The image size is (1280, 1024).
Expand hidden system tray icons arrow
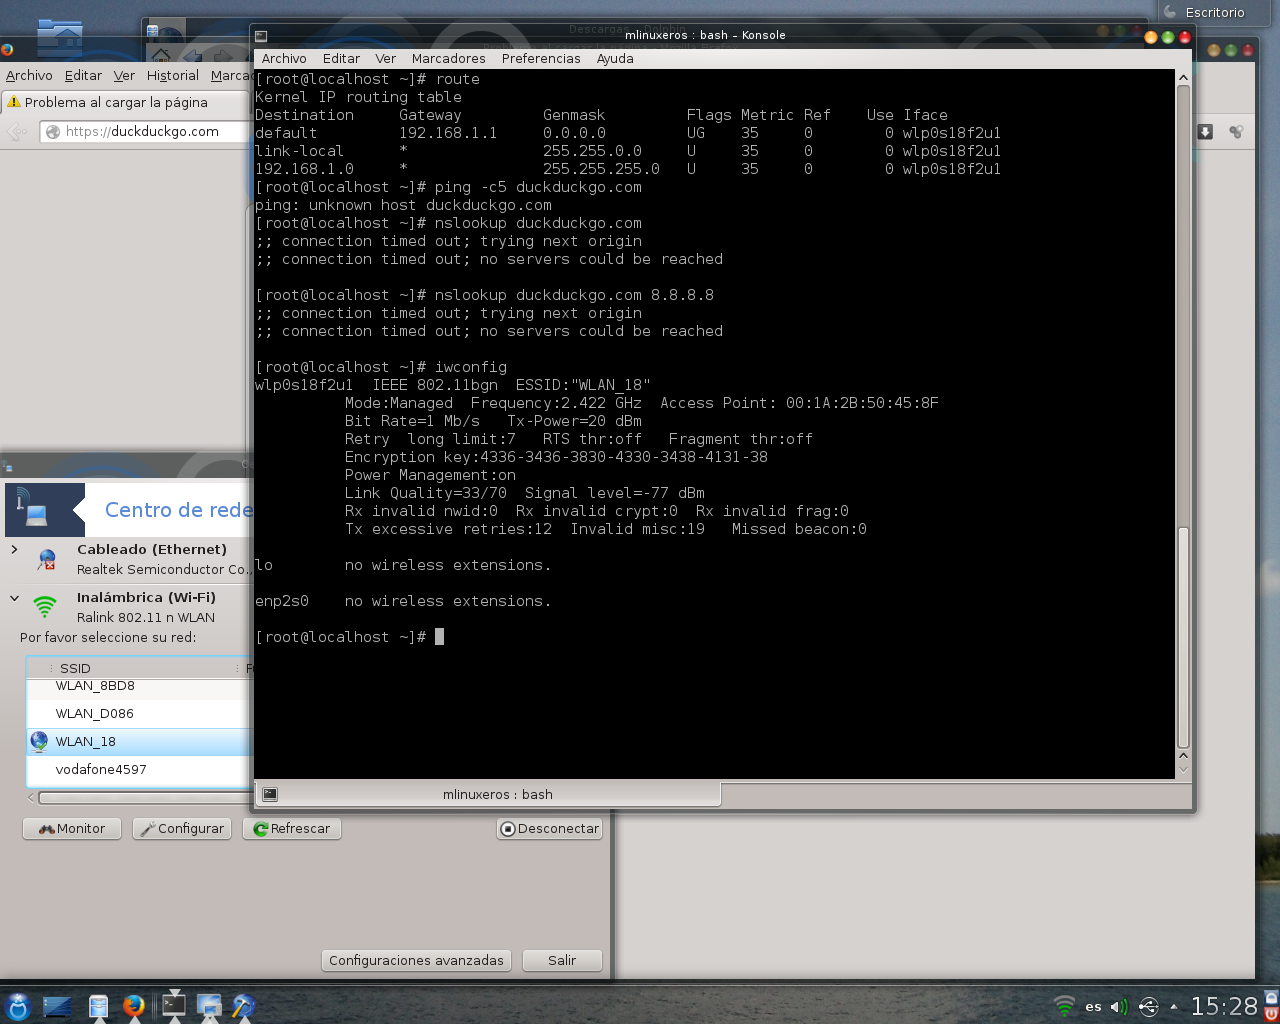(1174, 1007)
